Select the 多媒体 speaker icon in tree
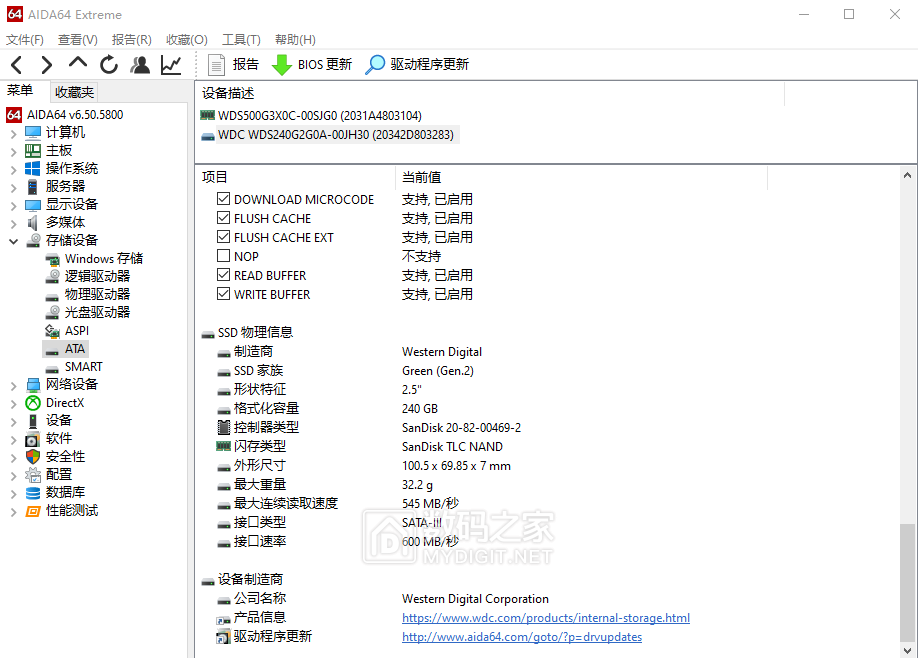The width and height of the screenshot is (918, 658). tap(33, 222)
